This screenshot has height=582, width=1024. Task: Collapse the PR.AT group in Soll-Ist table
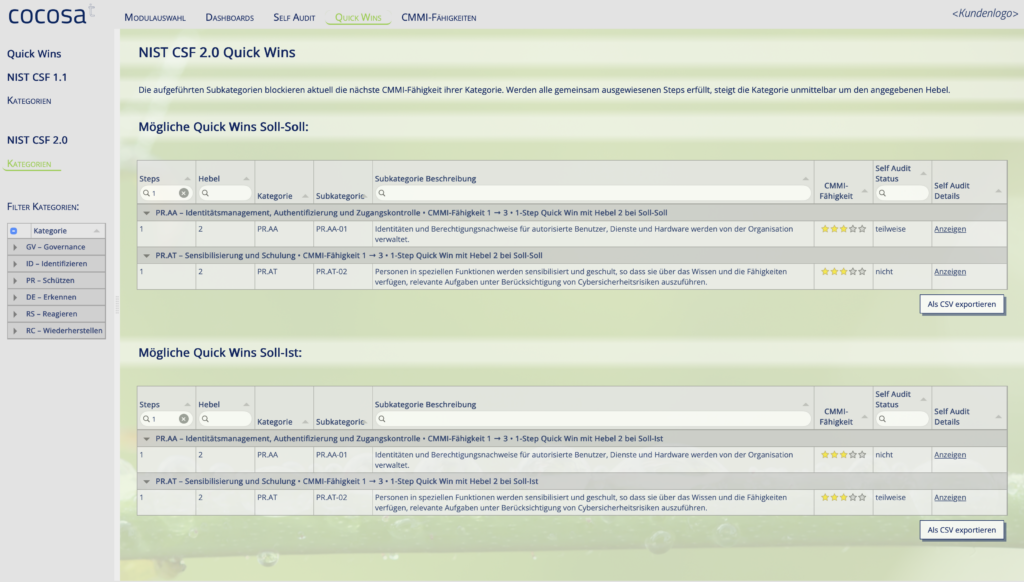(146, 481)
